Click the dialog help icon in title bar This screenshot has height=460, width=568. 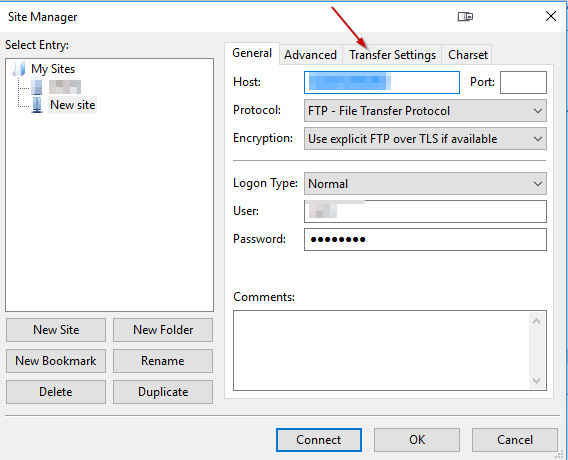click(x=465, y=17)
